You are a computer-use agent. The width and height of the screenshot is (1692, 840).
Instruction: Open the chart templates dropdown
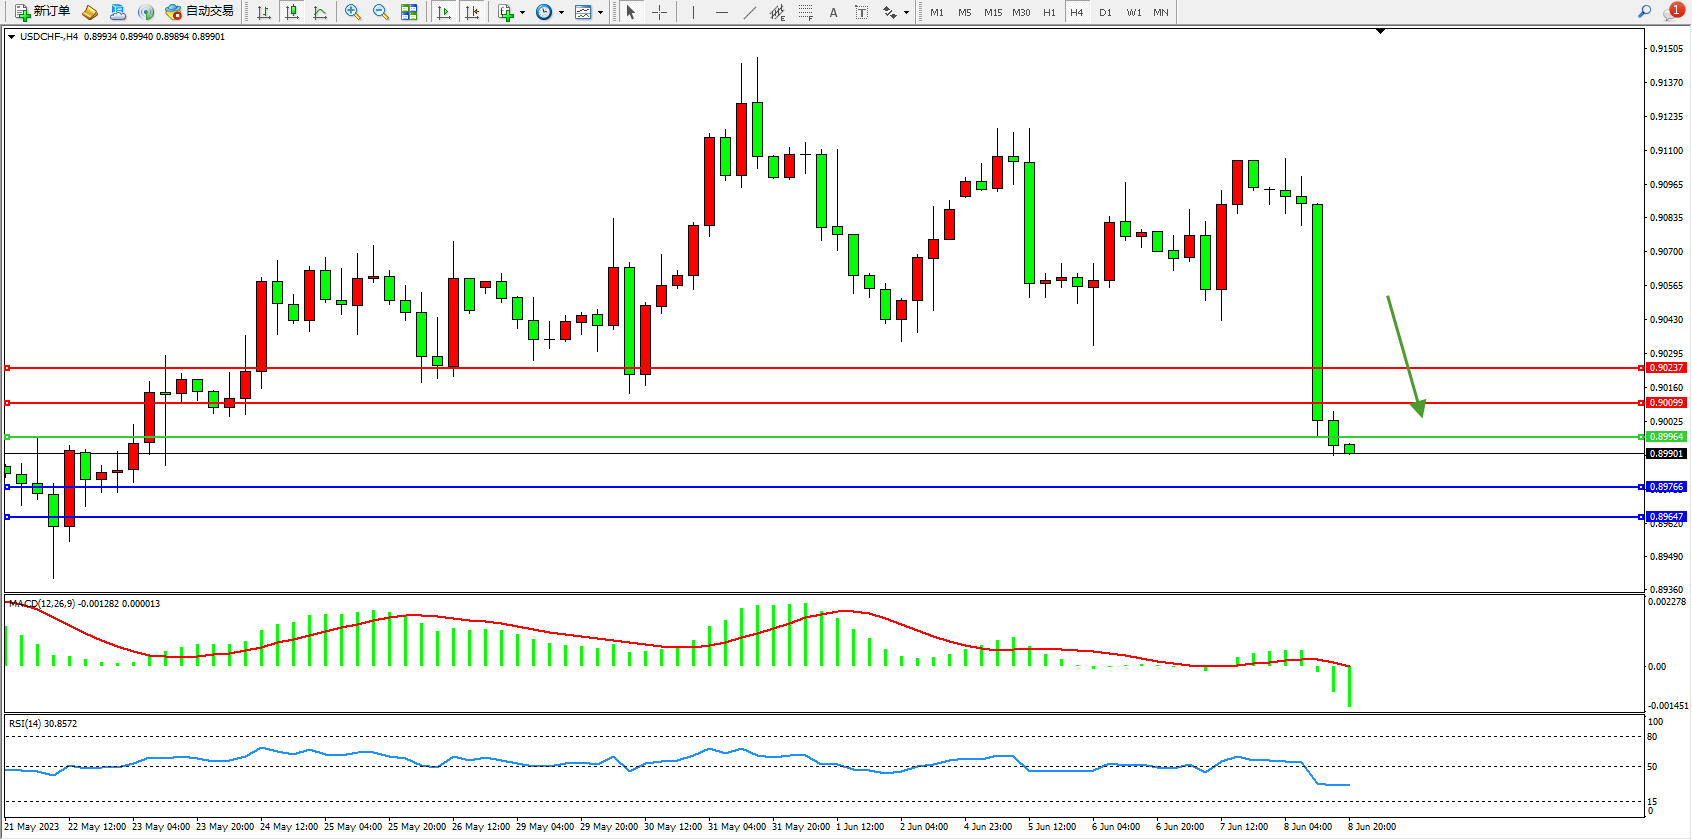tap(600, 13)
